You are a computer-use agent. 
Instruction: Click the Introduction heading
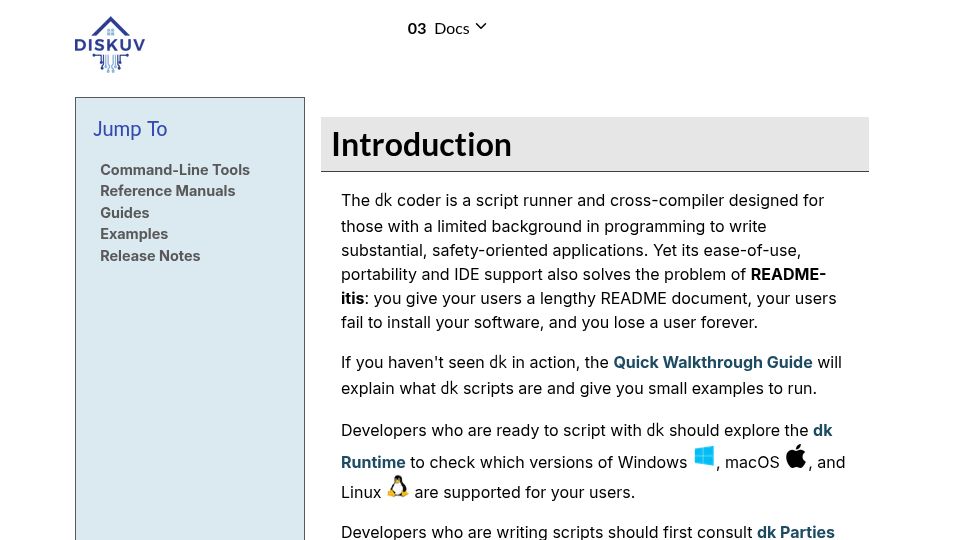pyautogui.click(x=421, y=144)
